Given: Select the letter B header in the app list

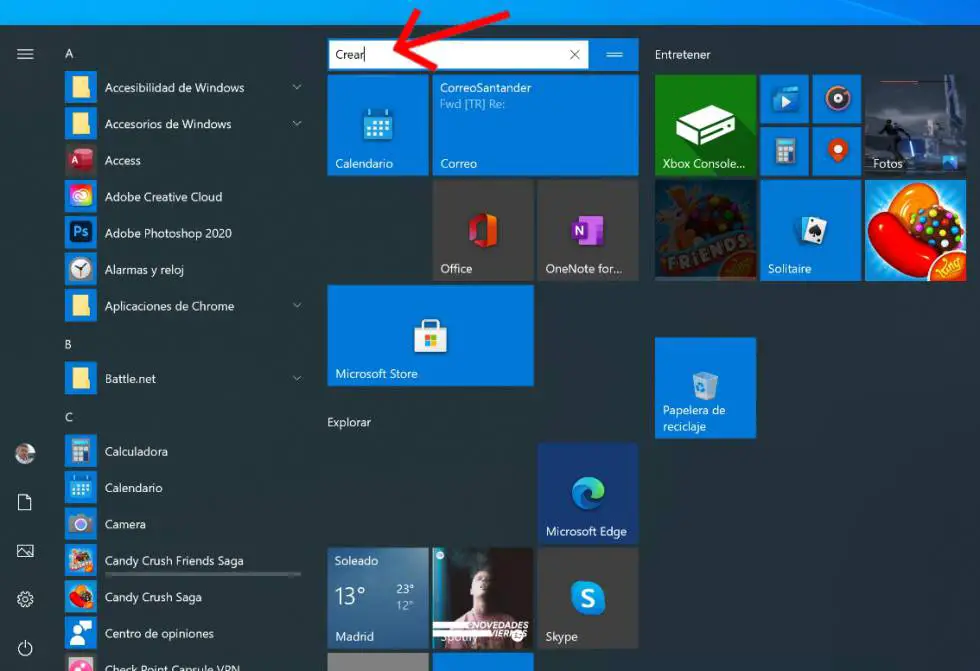Looking at the screenshot, I should click(68, 344).
